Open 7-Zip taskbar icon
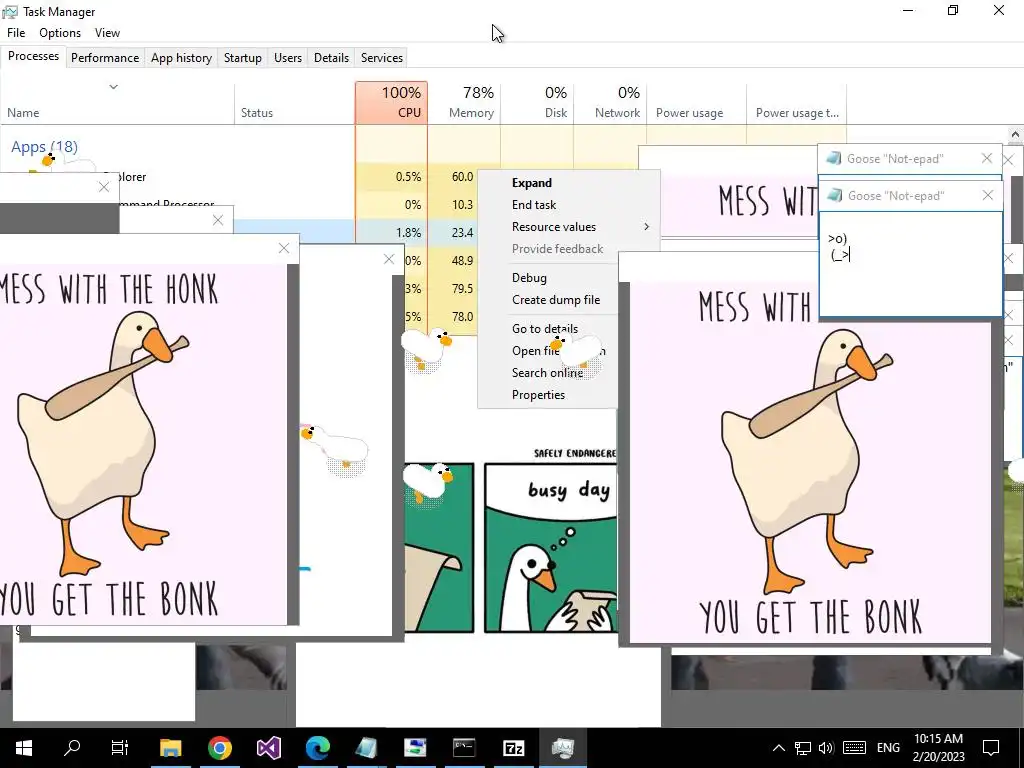The image size is (1024, 768). [x=514, y=747]
